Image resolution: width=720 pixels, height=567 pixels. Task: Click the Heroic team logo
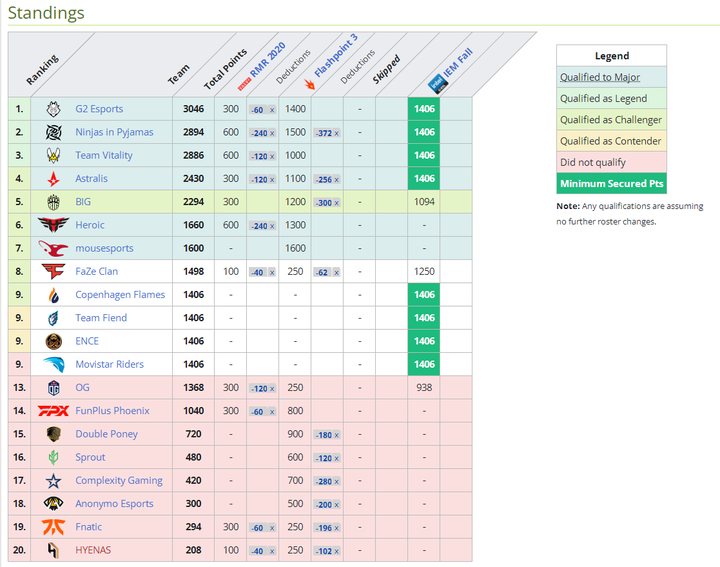coord(54,225)
